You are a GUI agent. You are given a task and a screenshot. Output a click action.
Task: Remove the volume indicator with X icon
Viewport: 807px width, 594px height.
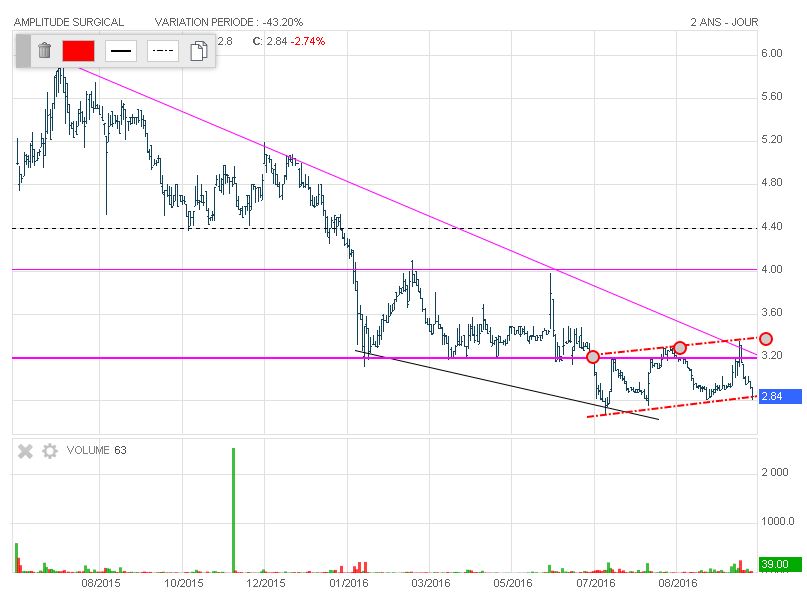27,451
